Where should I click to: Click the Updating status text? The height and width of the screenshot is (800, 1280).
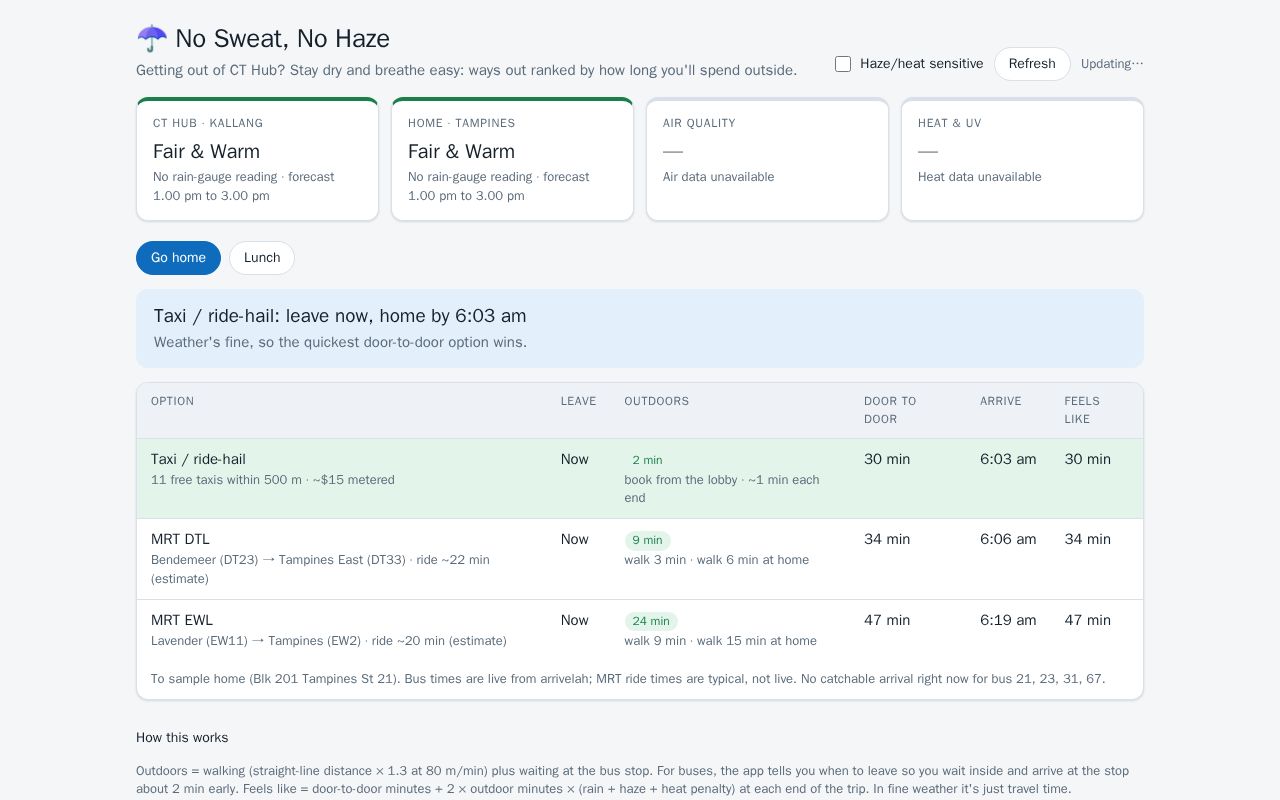[1112, 64]
